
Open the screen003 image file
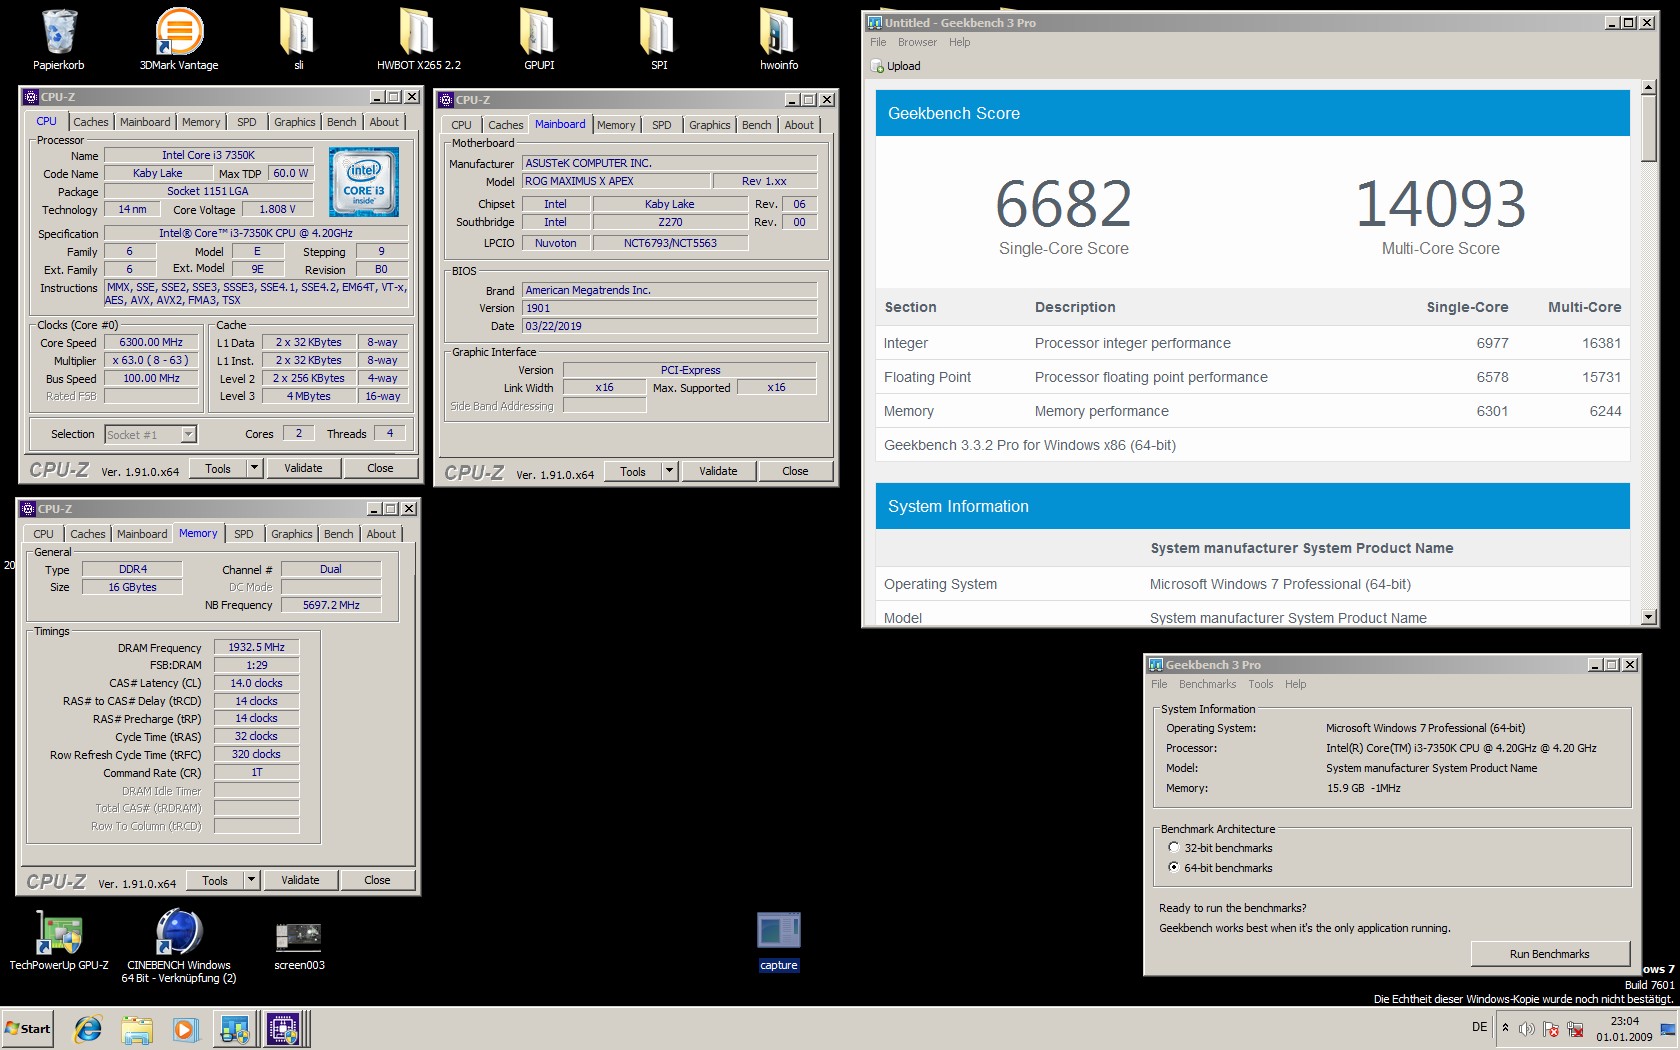click(299, 943)
